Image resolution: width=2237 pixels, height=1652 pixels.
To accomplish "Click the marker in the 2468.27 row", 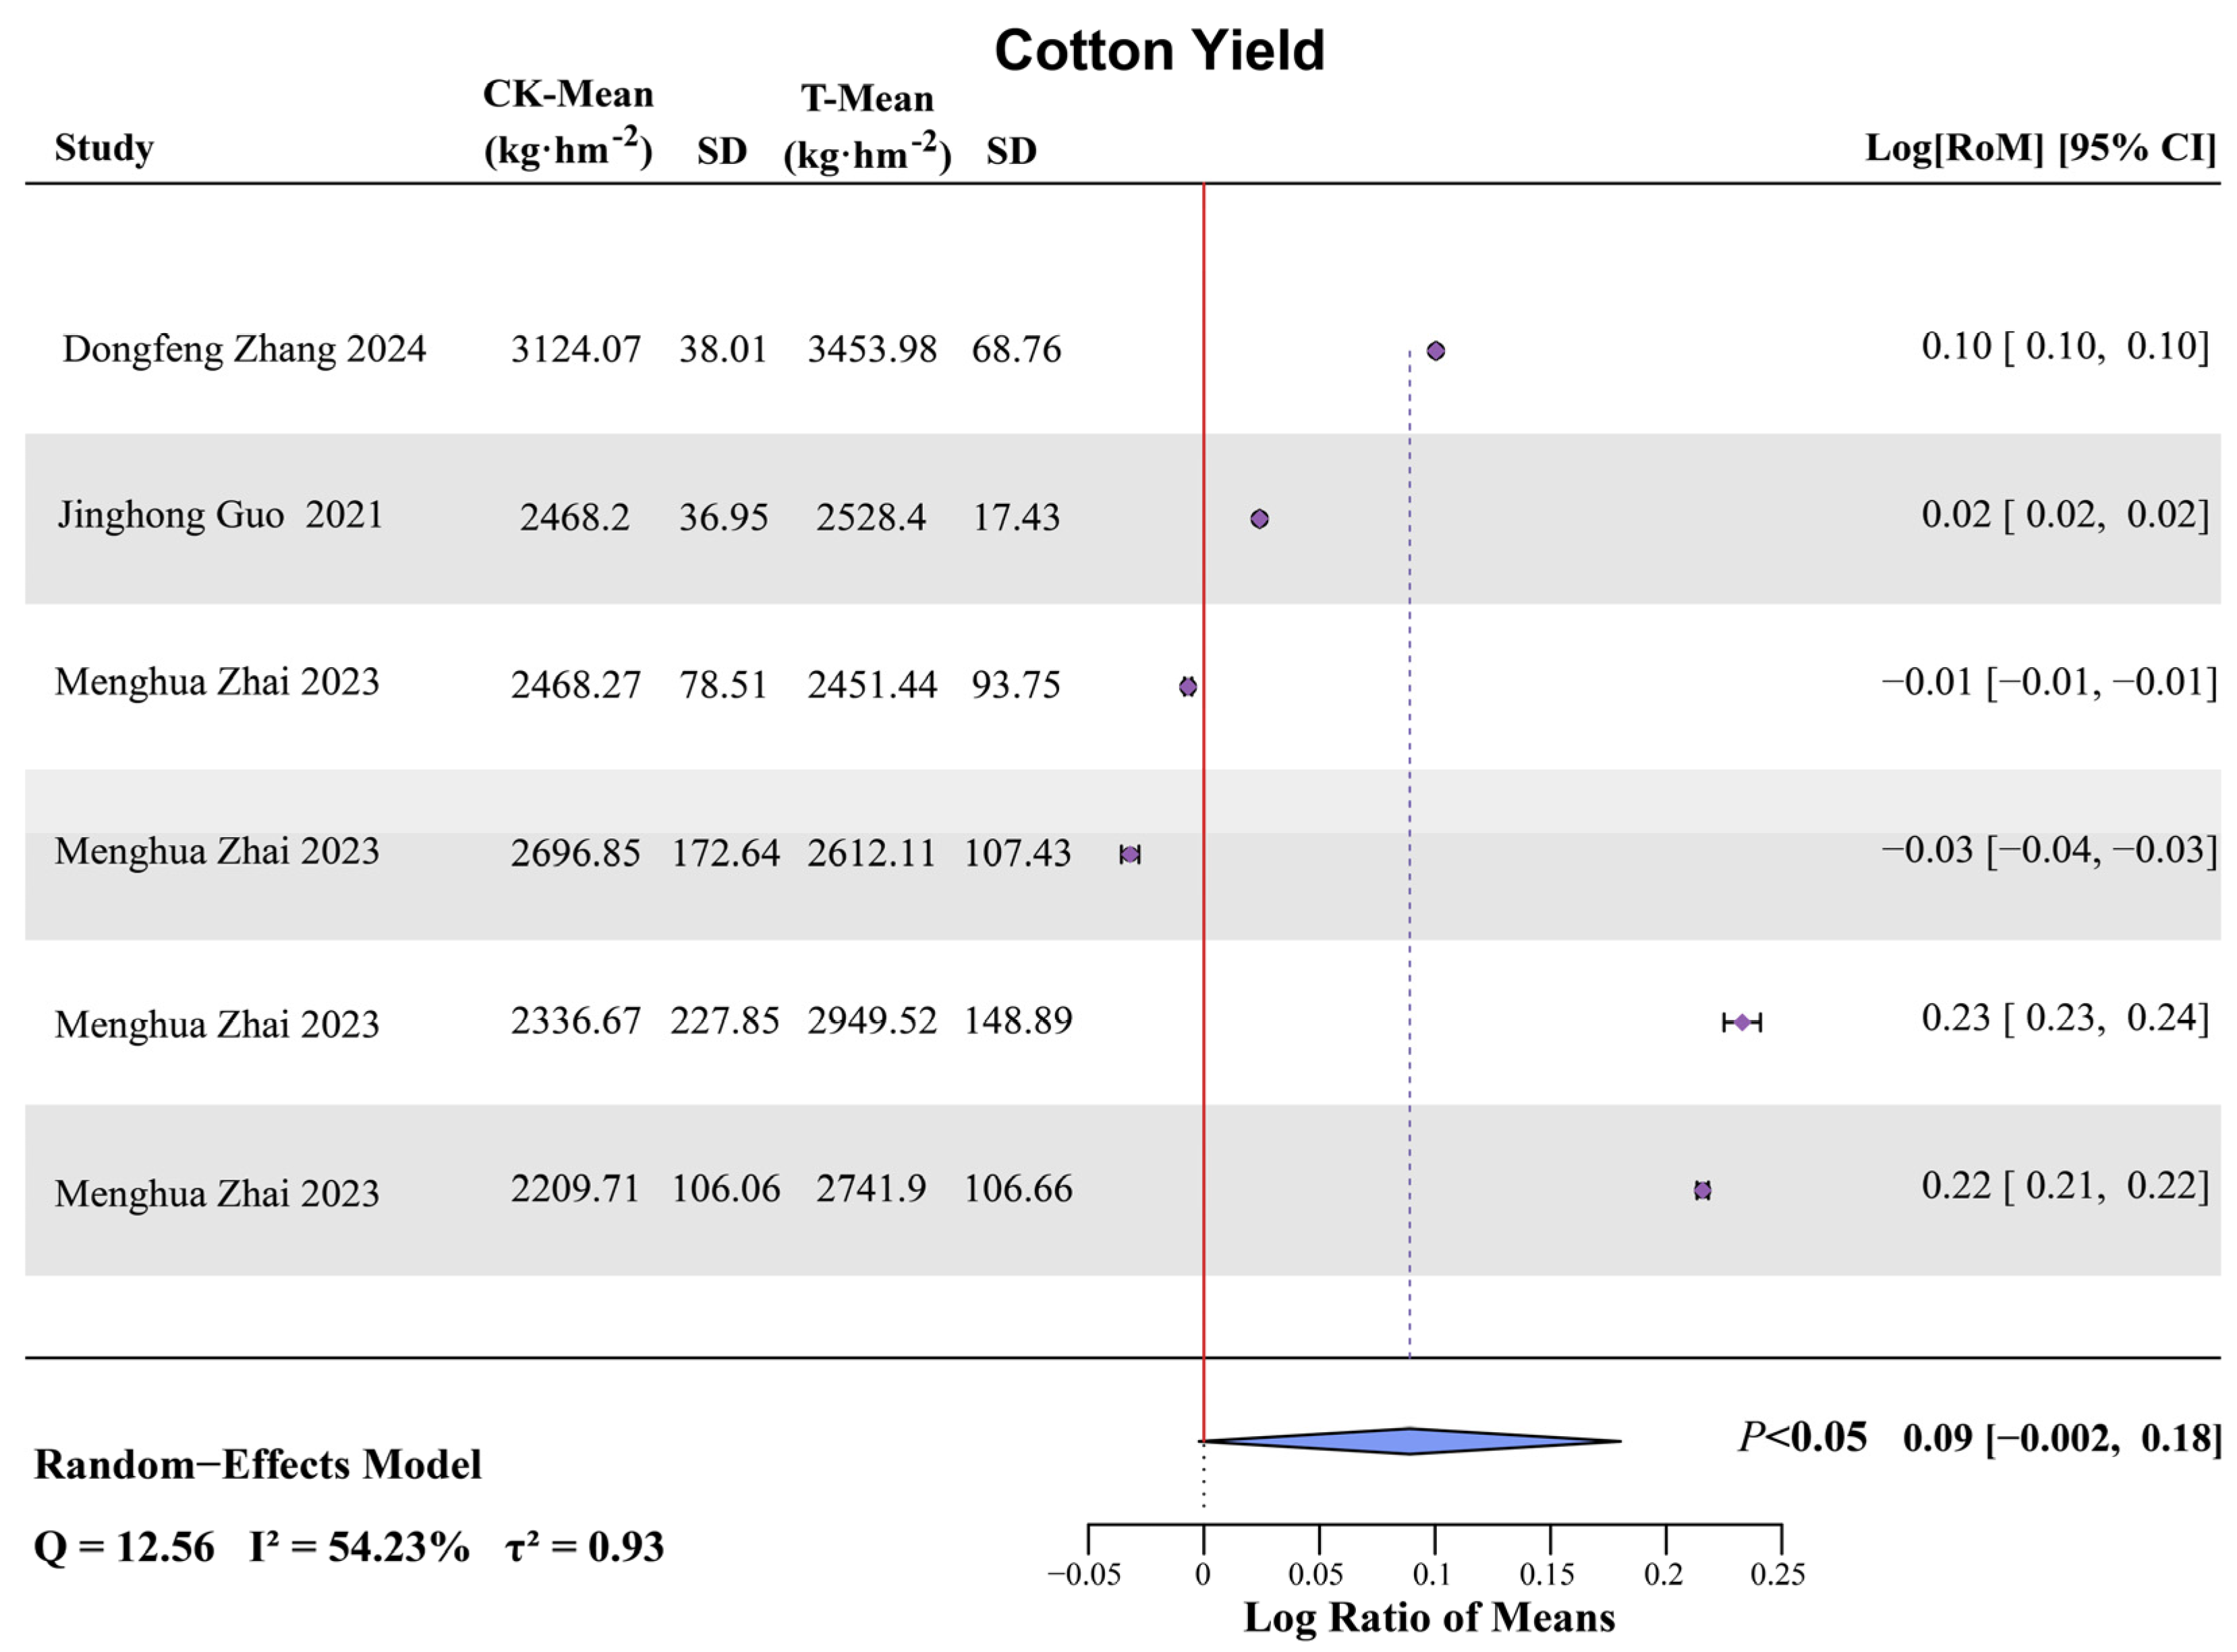I will [x=1187, y=687].
